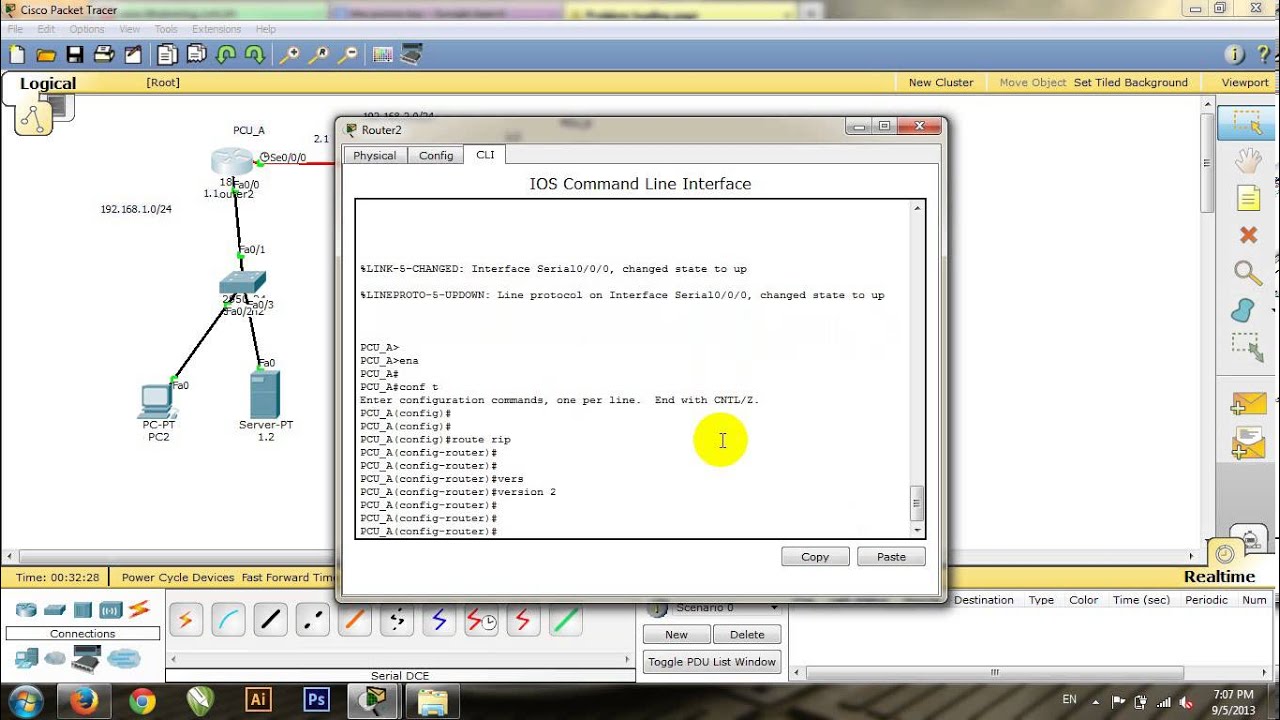
Task: Click the Zoom In magnifier icon
Action: [x=289, y=55]
